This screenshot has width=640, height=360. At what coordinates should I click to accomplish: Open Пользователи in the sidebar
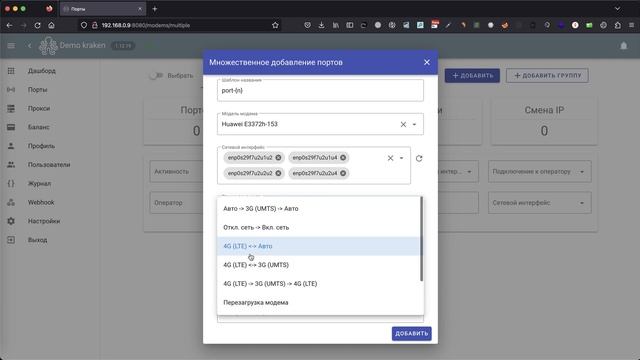pyautogui.click(x=50, y=165)
